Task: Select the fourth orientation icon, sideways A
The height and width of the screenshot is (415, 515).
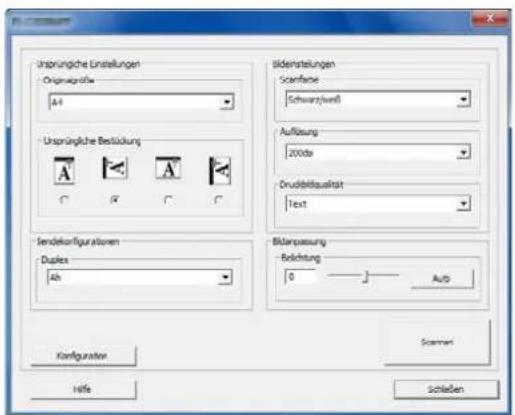Action: pyautogui.click(x=220, y=171)
